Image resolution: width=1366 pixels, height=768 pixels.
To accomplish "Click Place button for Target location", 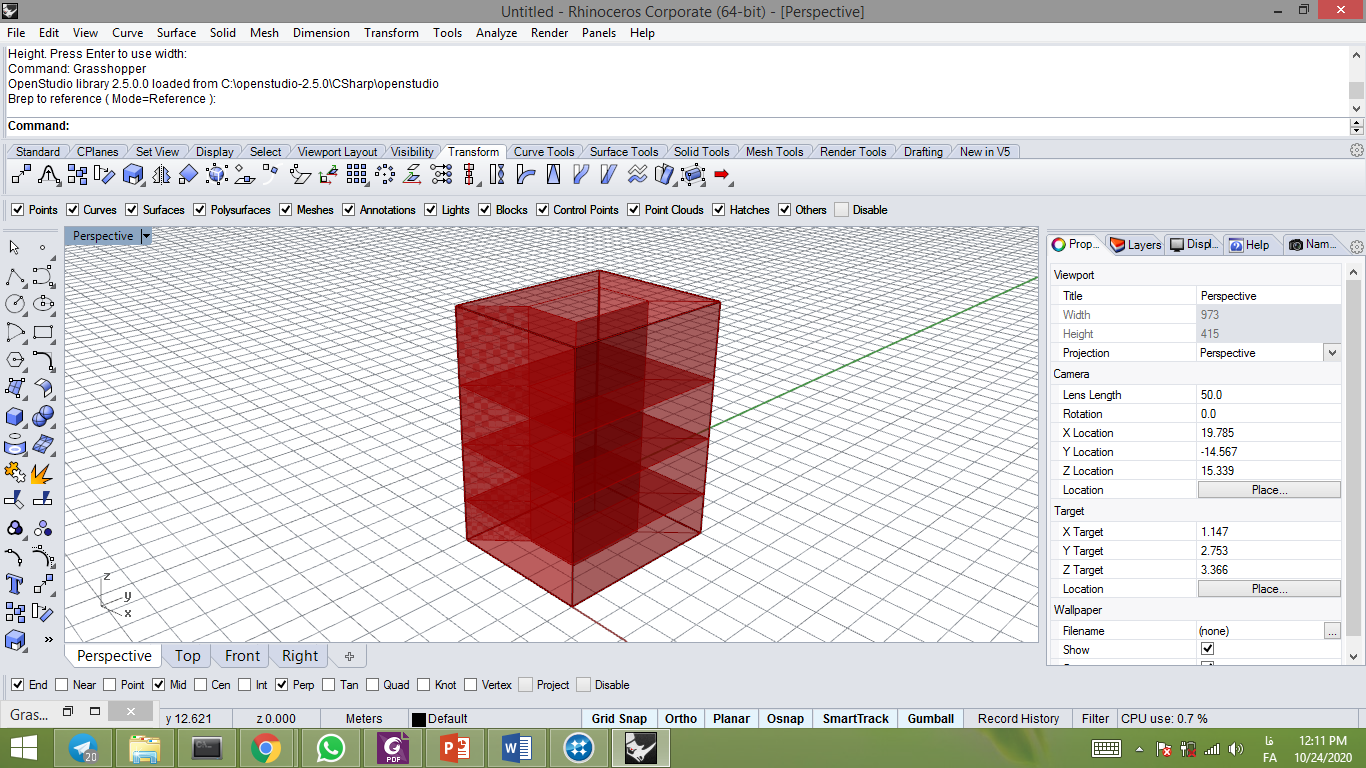I will (x=1269, y=589).
